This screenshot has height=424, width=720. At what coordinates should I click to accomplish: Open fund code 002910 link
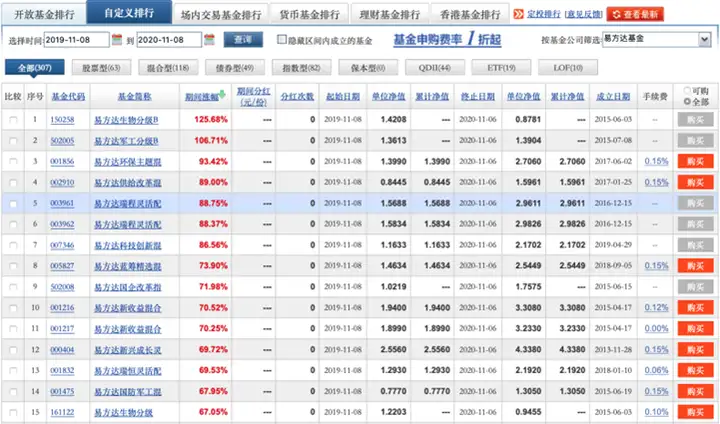coord(62,182)
